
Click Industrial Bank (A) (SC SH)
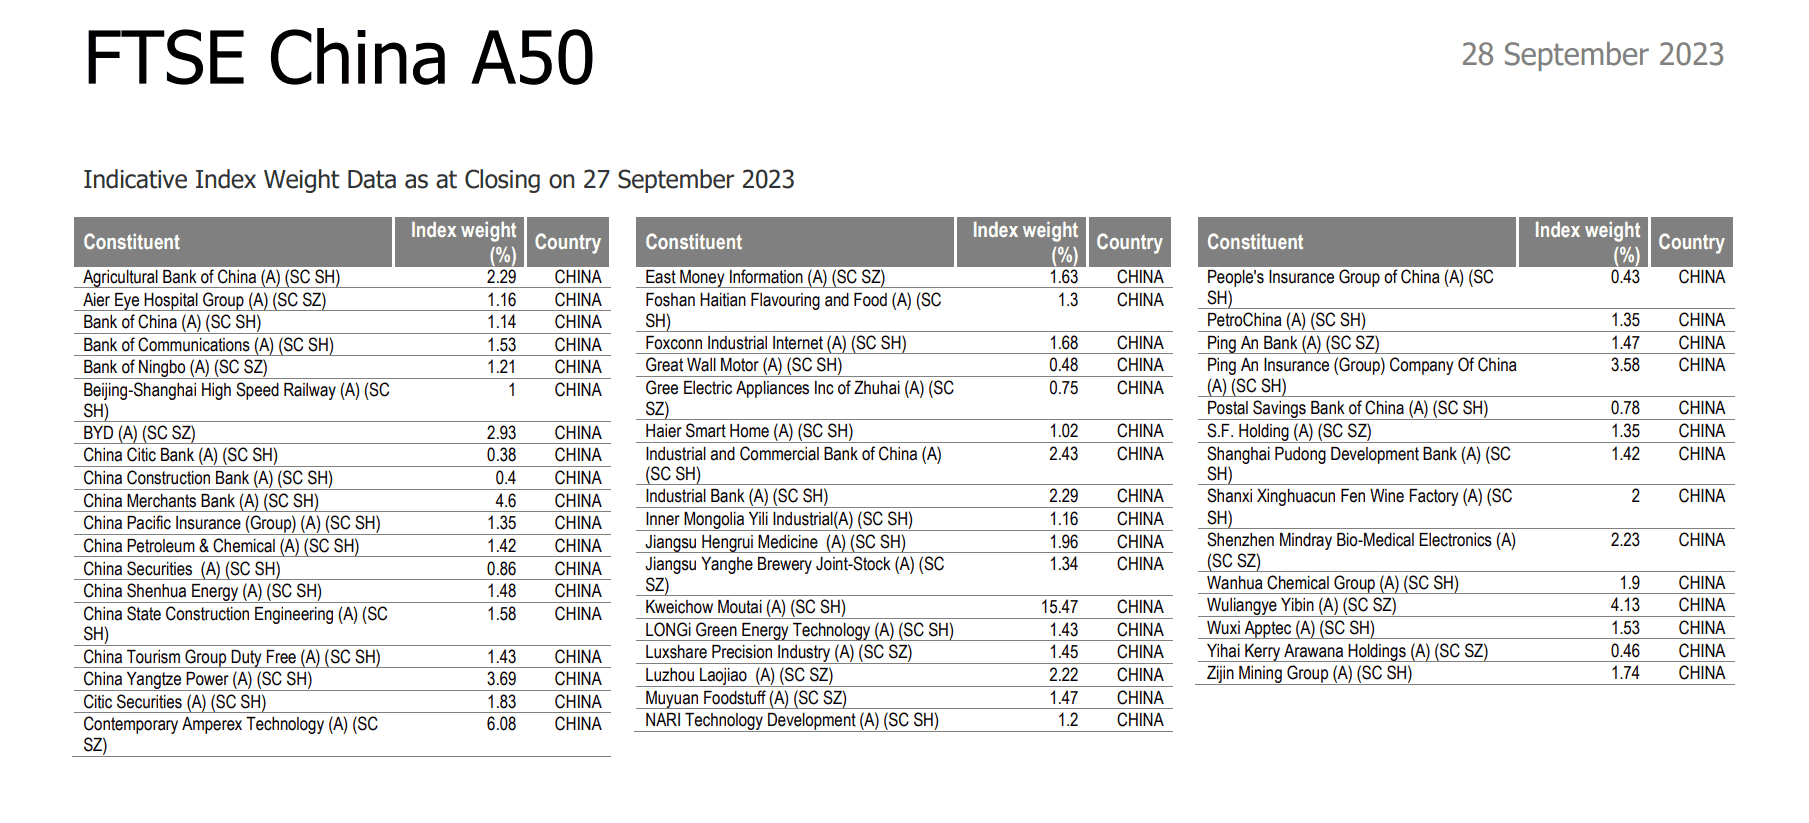[x=737, y=496]
